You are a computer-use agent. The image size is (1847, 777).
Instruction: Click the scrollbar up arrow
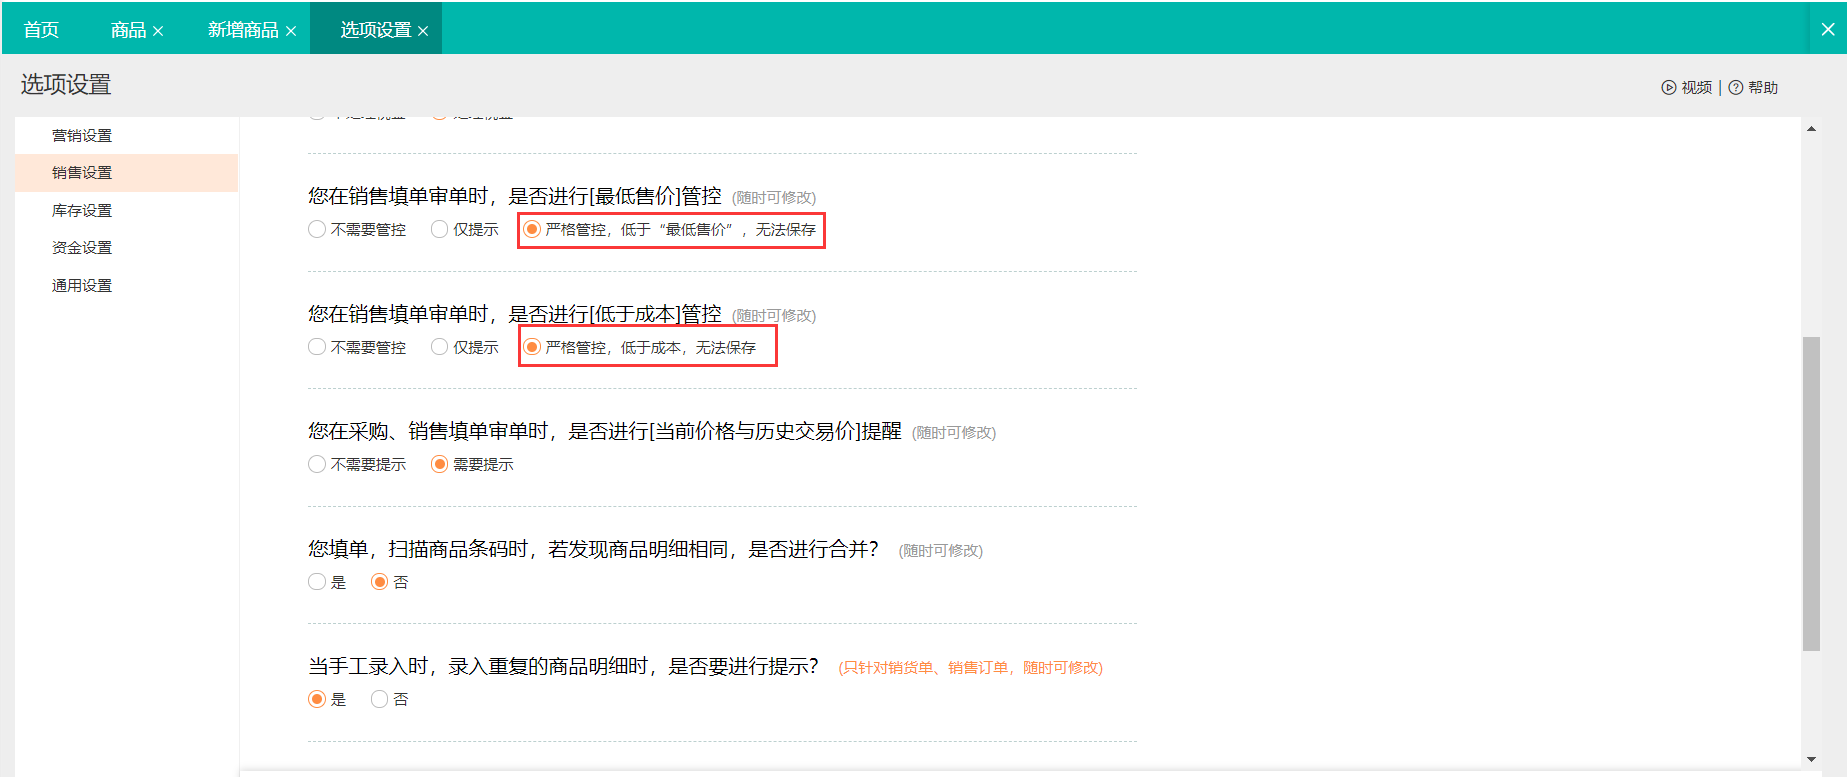[1811, 129]
